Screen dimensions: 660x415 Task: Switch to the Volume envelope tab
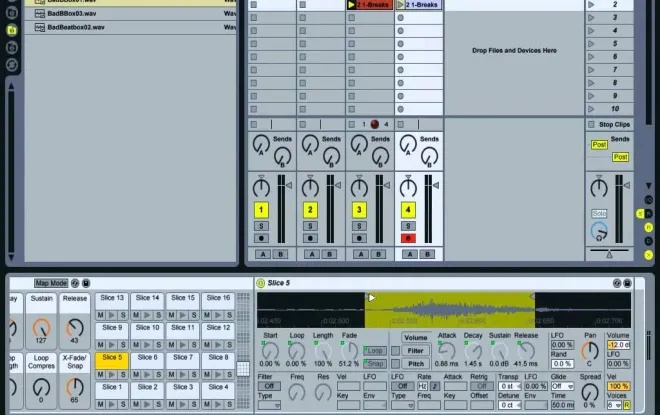point(415,338)
